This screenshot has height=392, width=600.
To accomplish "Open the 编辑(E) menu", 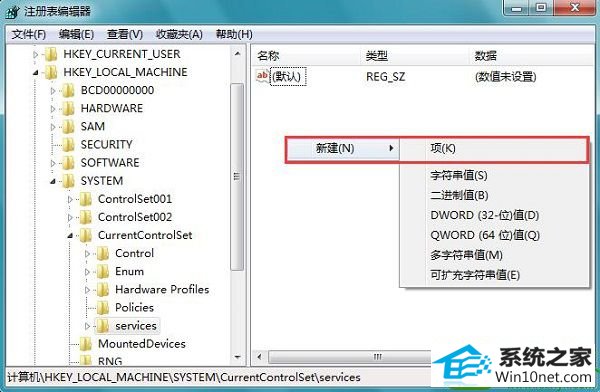I will click(76, 34).
